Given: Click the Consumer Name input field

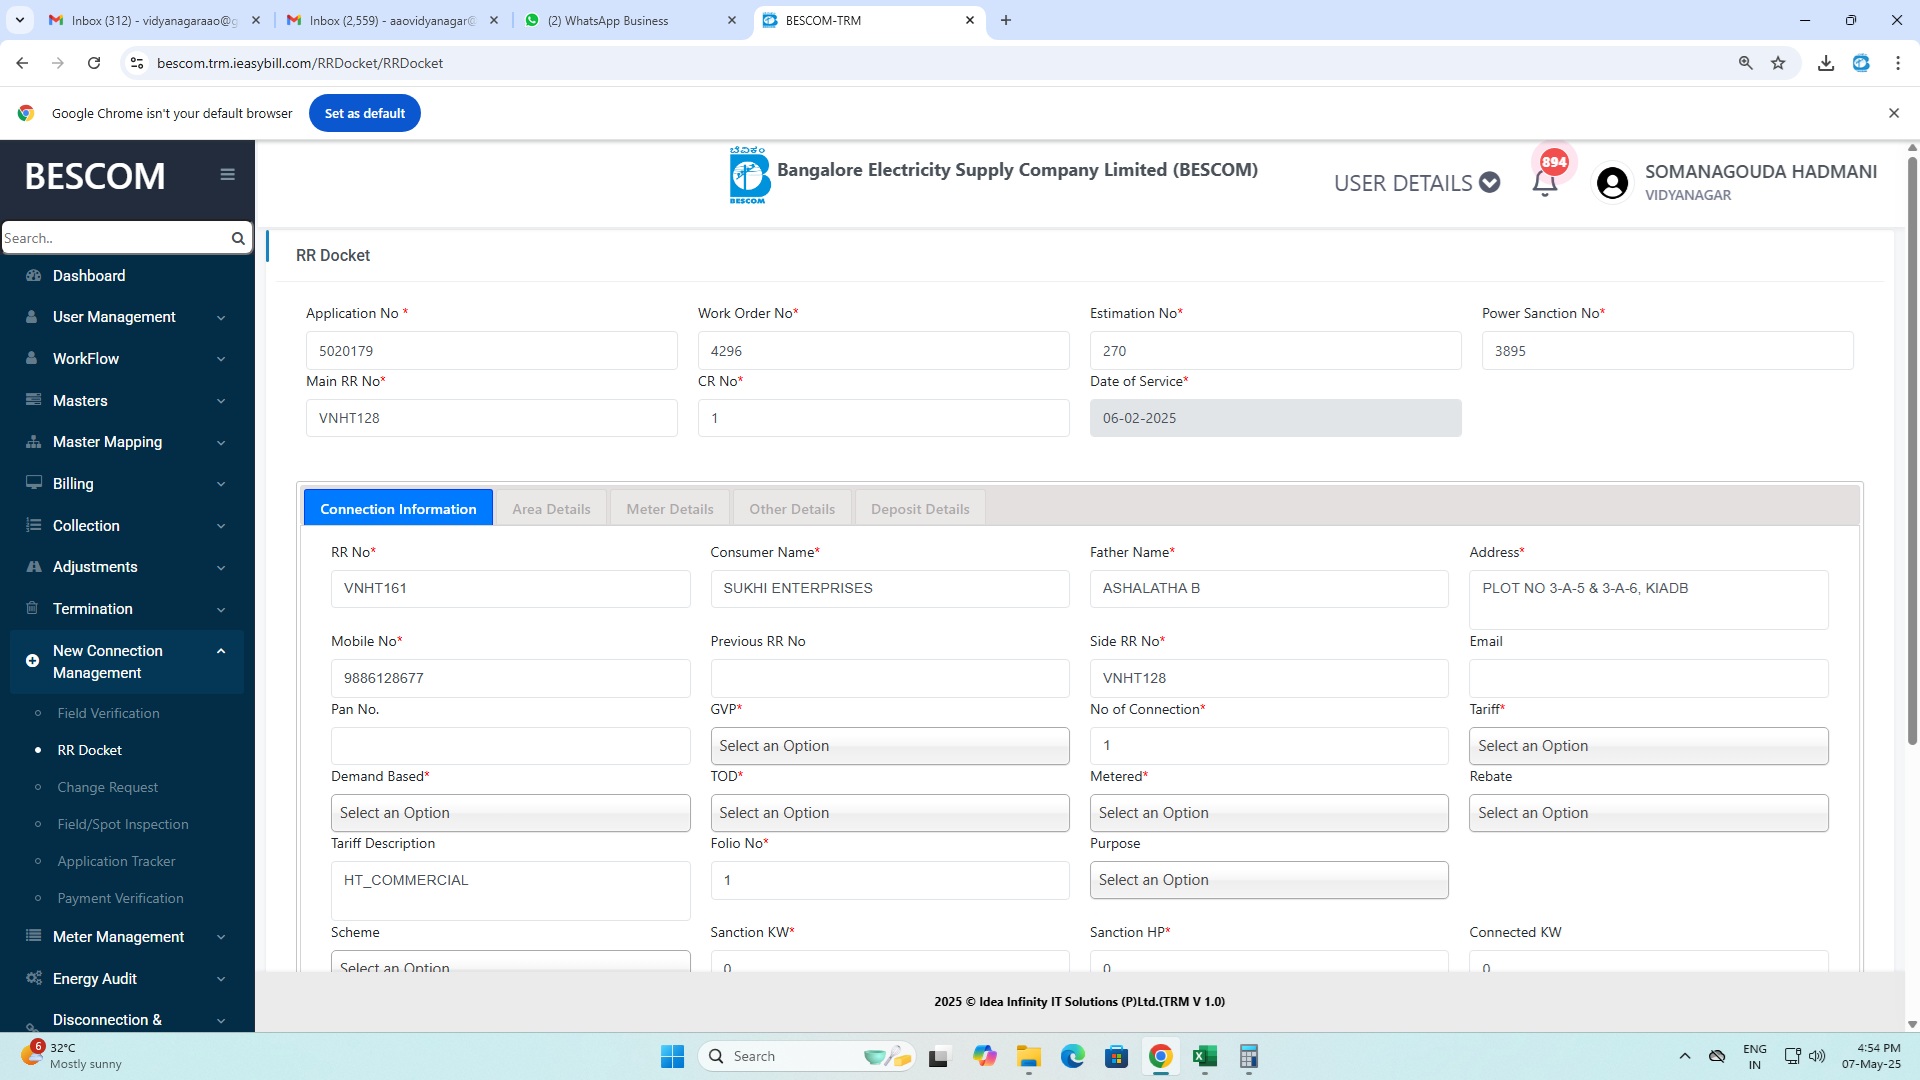Looking at the screenshot, I should click(889, 589).
